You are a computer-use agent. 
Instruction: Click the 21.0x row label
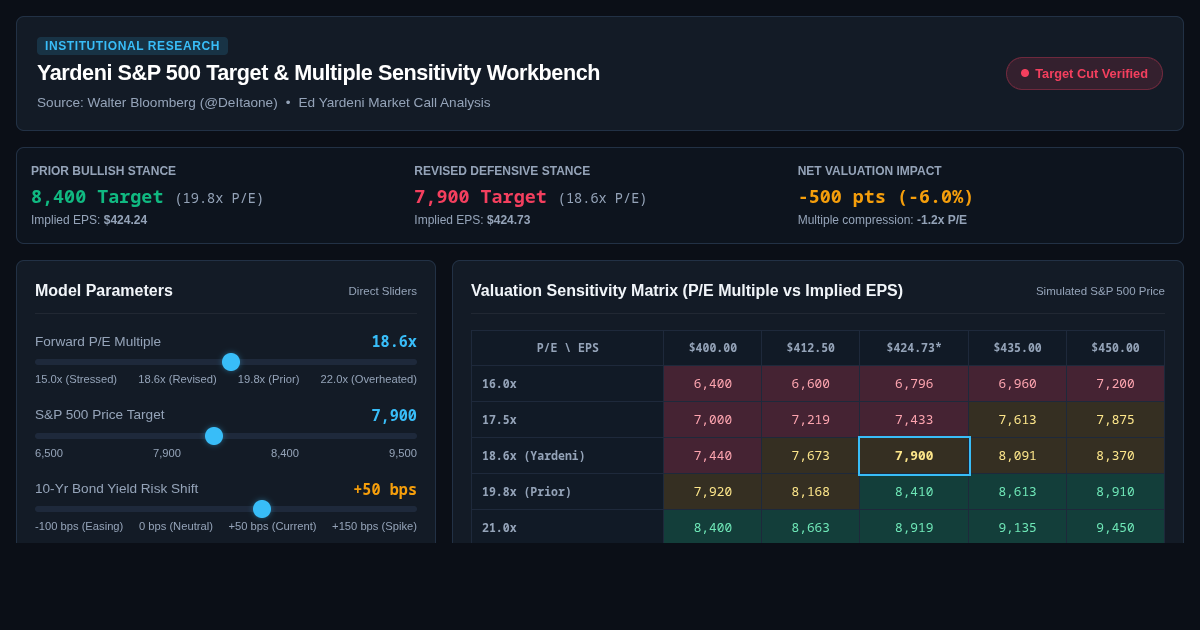[x=568, y=527]
